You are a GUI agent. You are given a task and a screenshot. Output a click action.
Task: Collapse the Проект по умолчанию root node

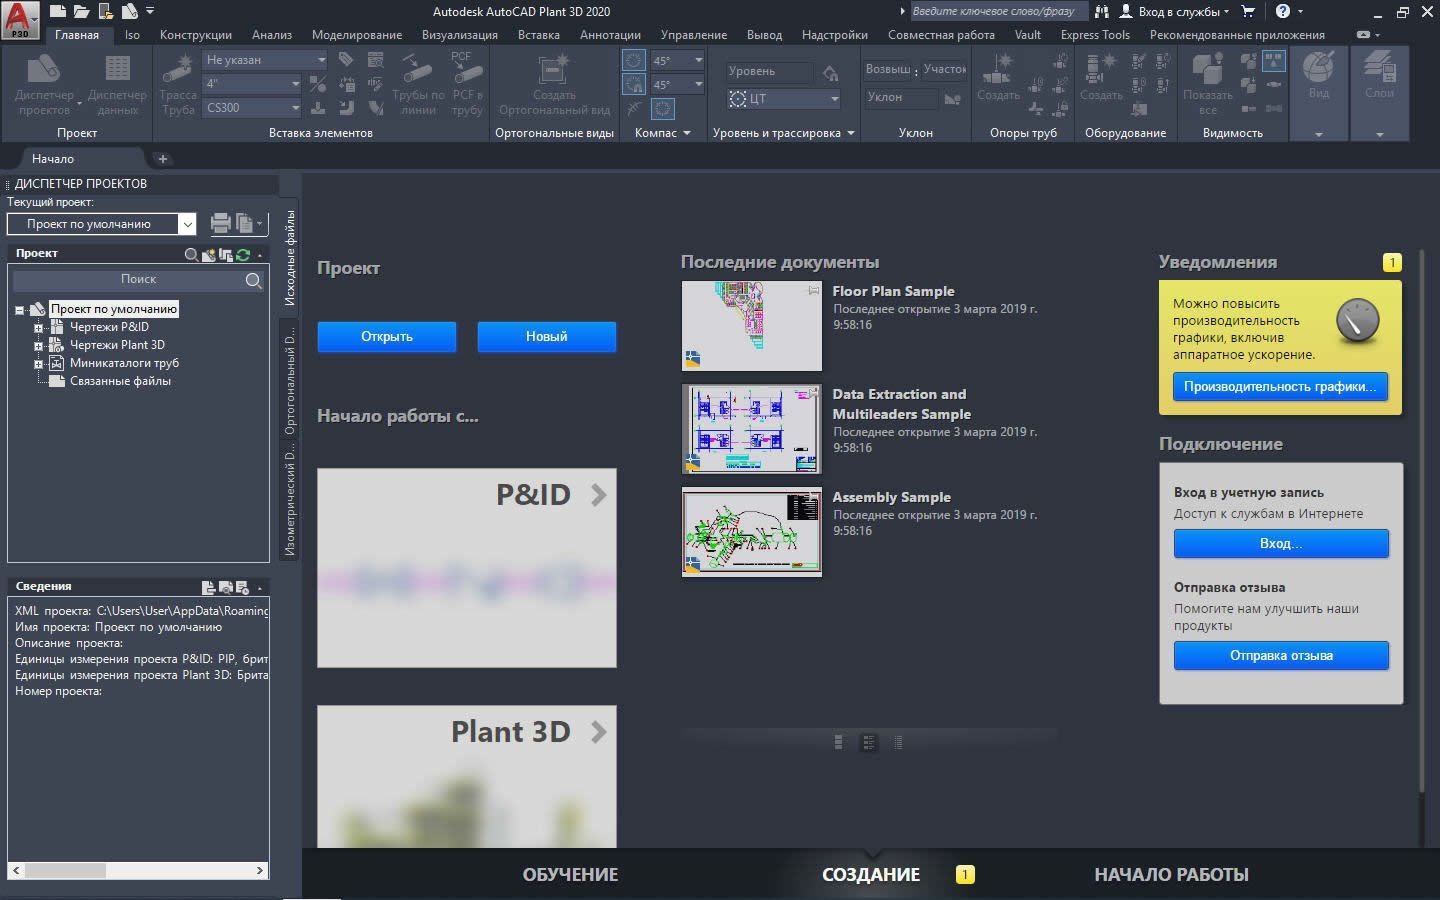pyautogui.click(x=19, y=310)
